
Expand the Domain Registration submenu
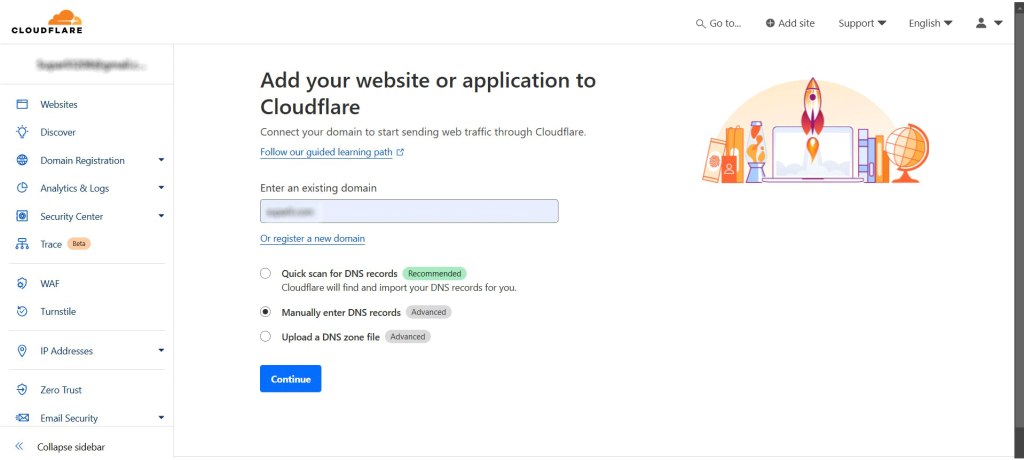161,160
